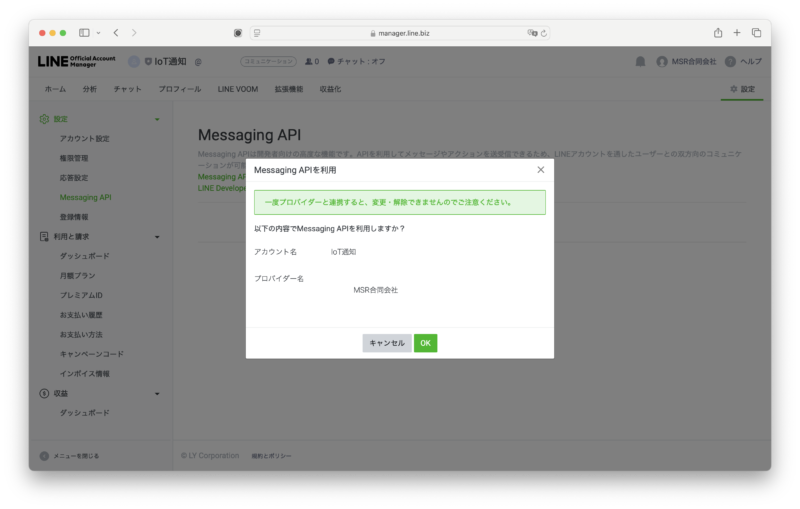Select 登録情報 in sidebar
The image size is (800, 509).
click(x=74, y=217)
